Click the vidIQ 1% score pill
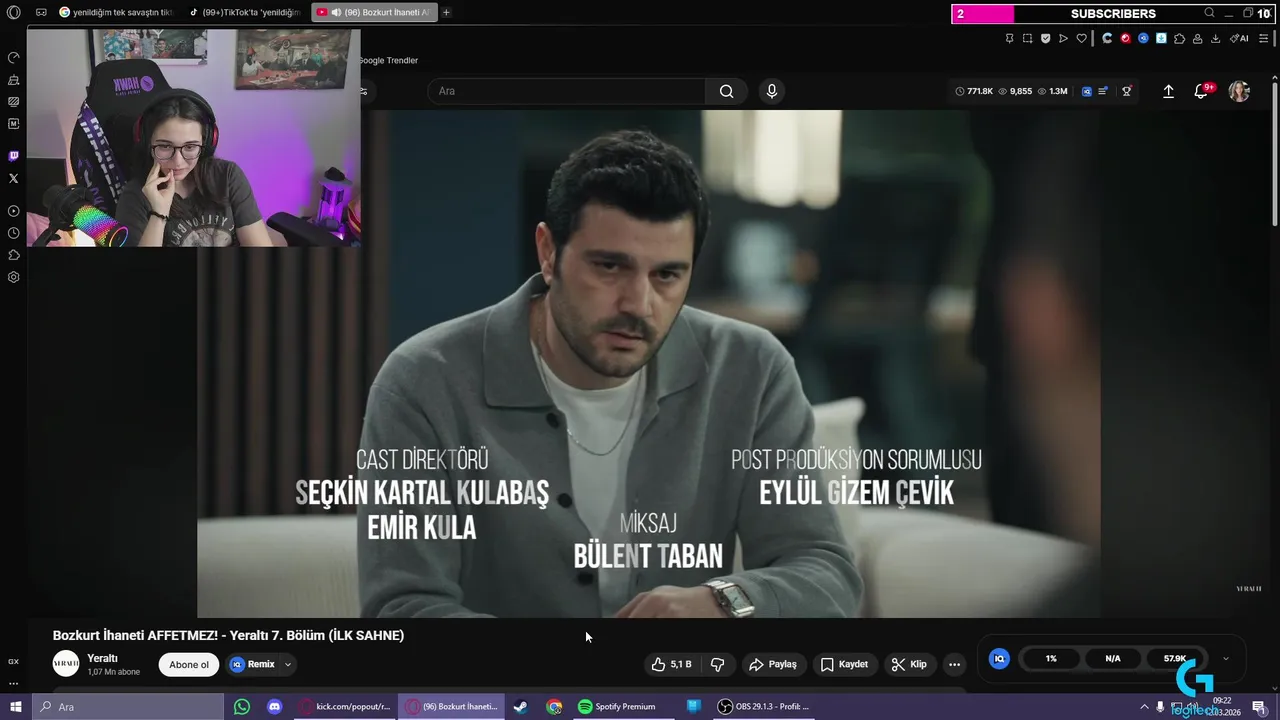 click(1051, 659)
